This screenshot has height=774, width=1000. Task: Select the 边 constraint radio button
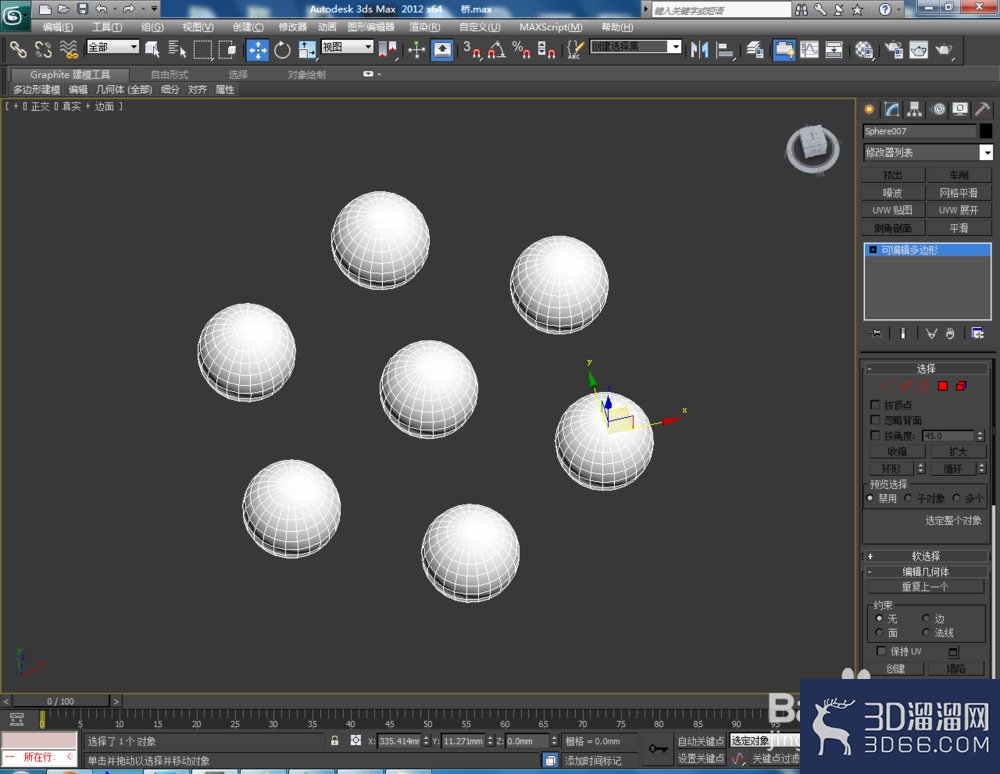(925, 618)
